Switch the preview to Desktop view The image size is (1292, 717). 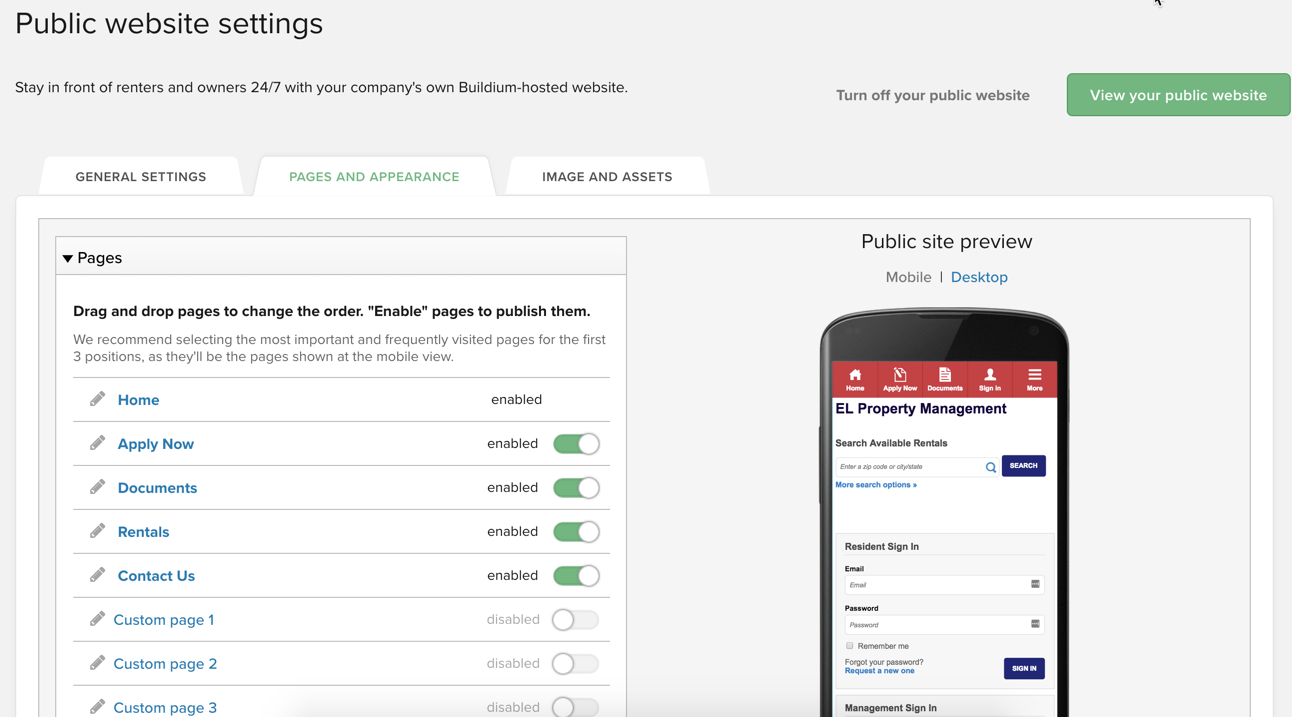pos(978,277)
